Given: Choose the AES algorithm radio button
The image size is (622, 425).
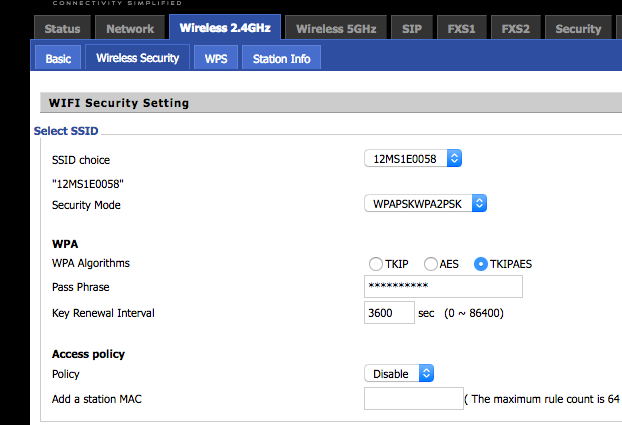Looking at the screenshot, I should 431,264.
